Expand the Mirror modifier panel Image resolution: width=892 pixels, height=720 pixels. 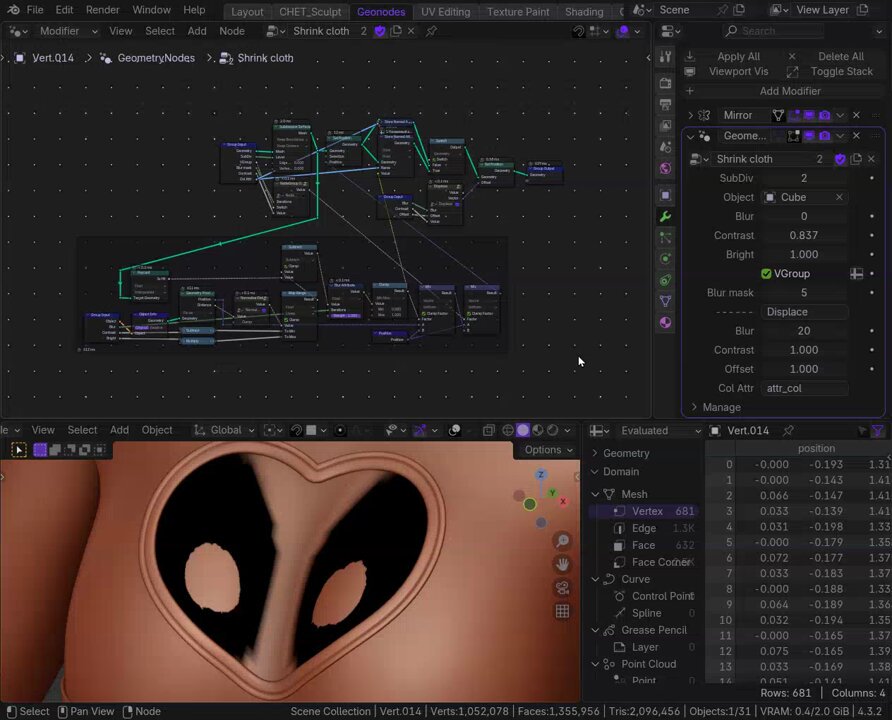pos(690,115)
